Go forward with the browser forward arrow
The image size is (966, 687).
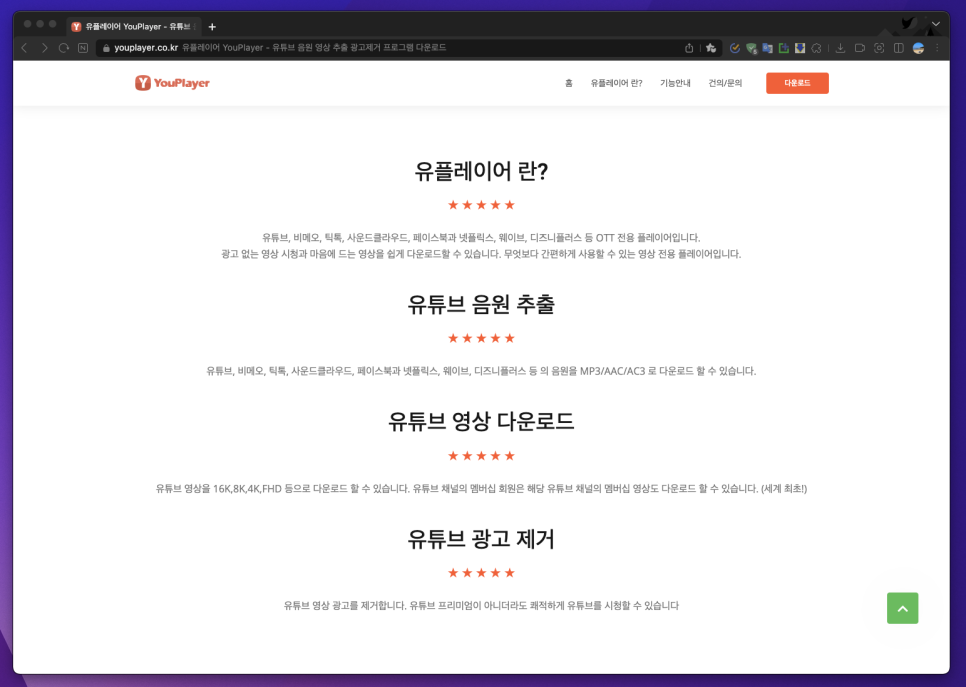coord(44,48)
